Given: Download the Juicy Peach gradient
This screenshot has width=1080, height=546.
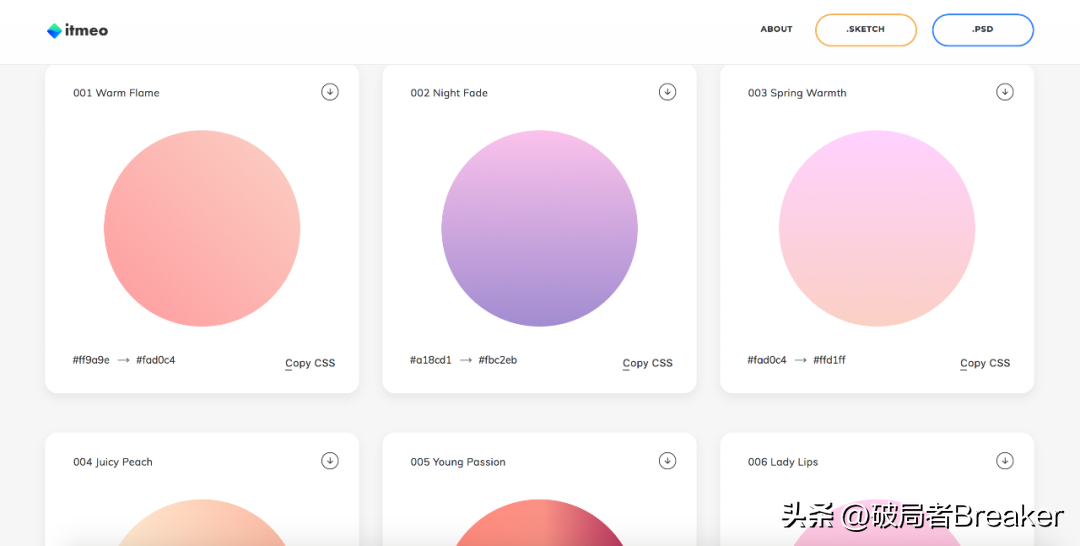Looking at the screenshot, I should tap(330, 461).
